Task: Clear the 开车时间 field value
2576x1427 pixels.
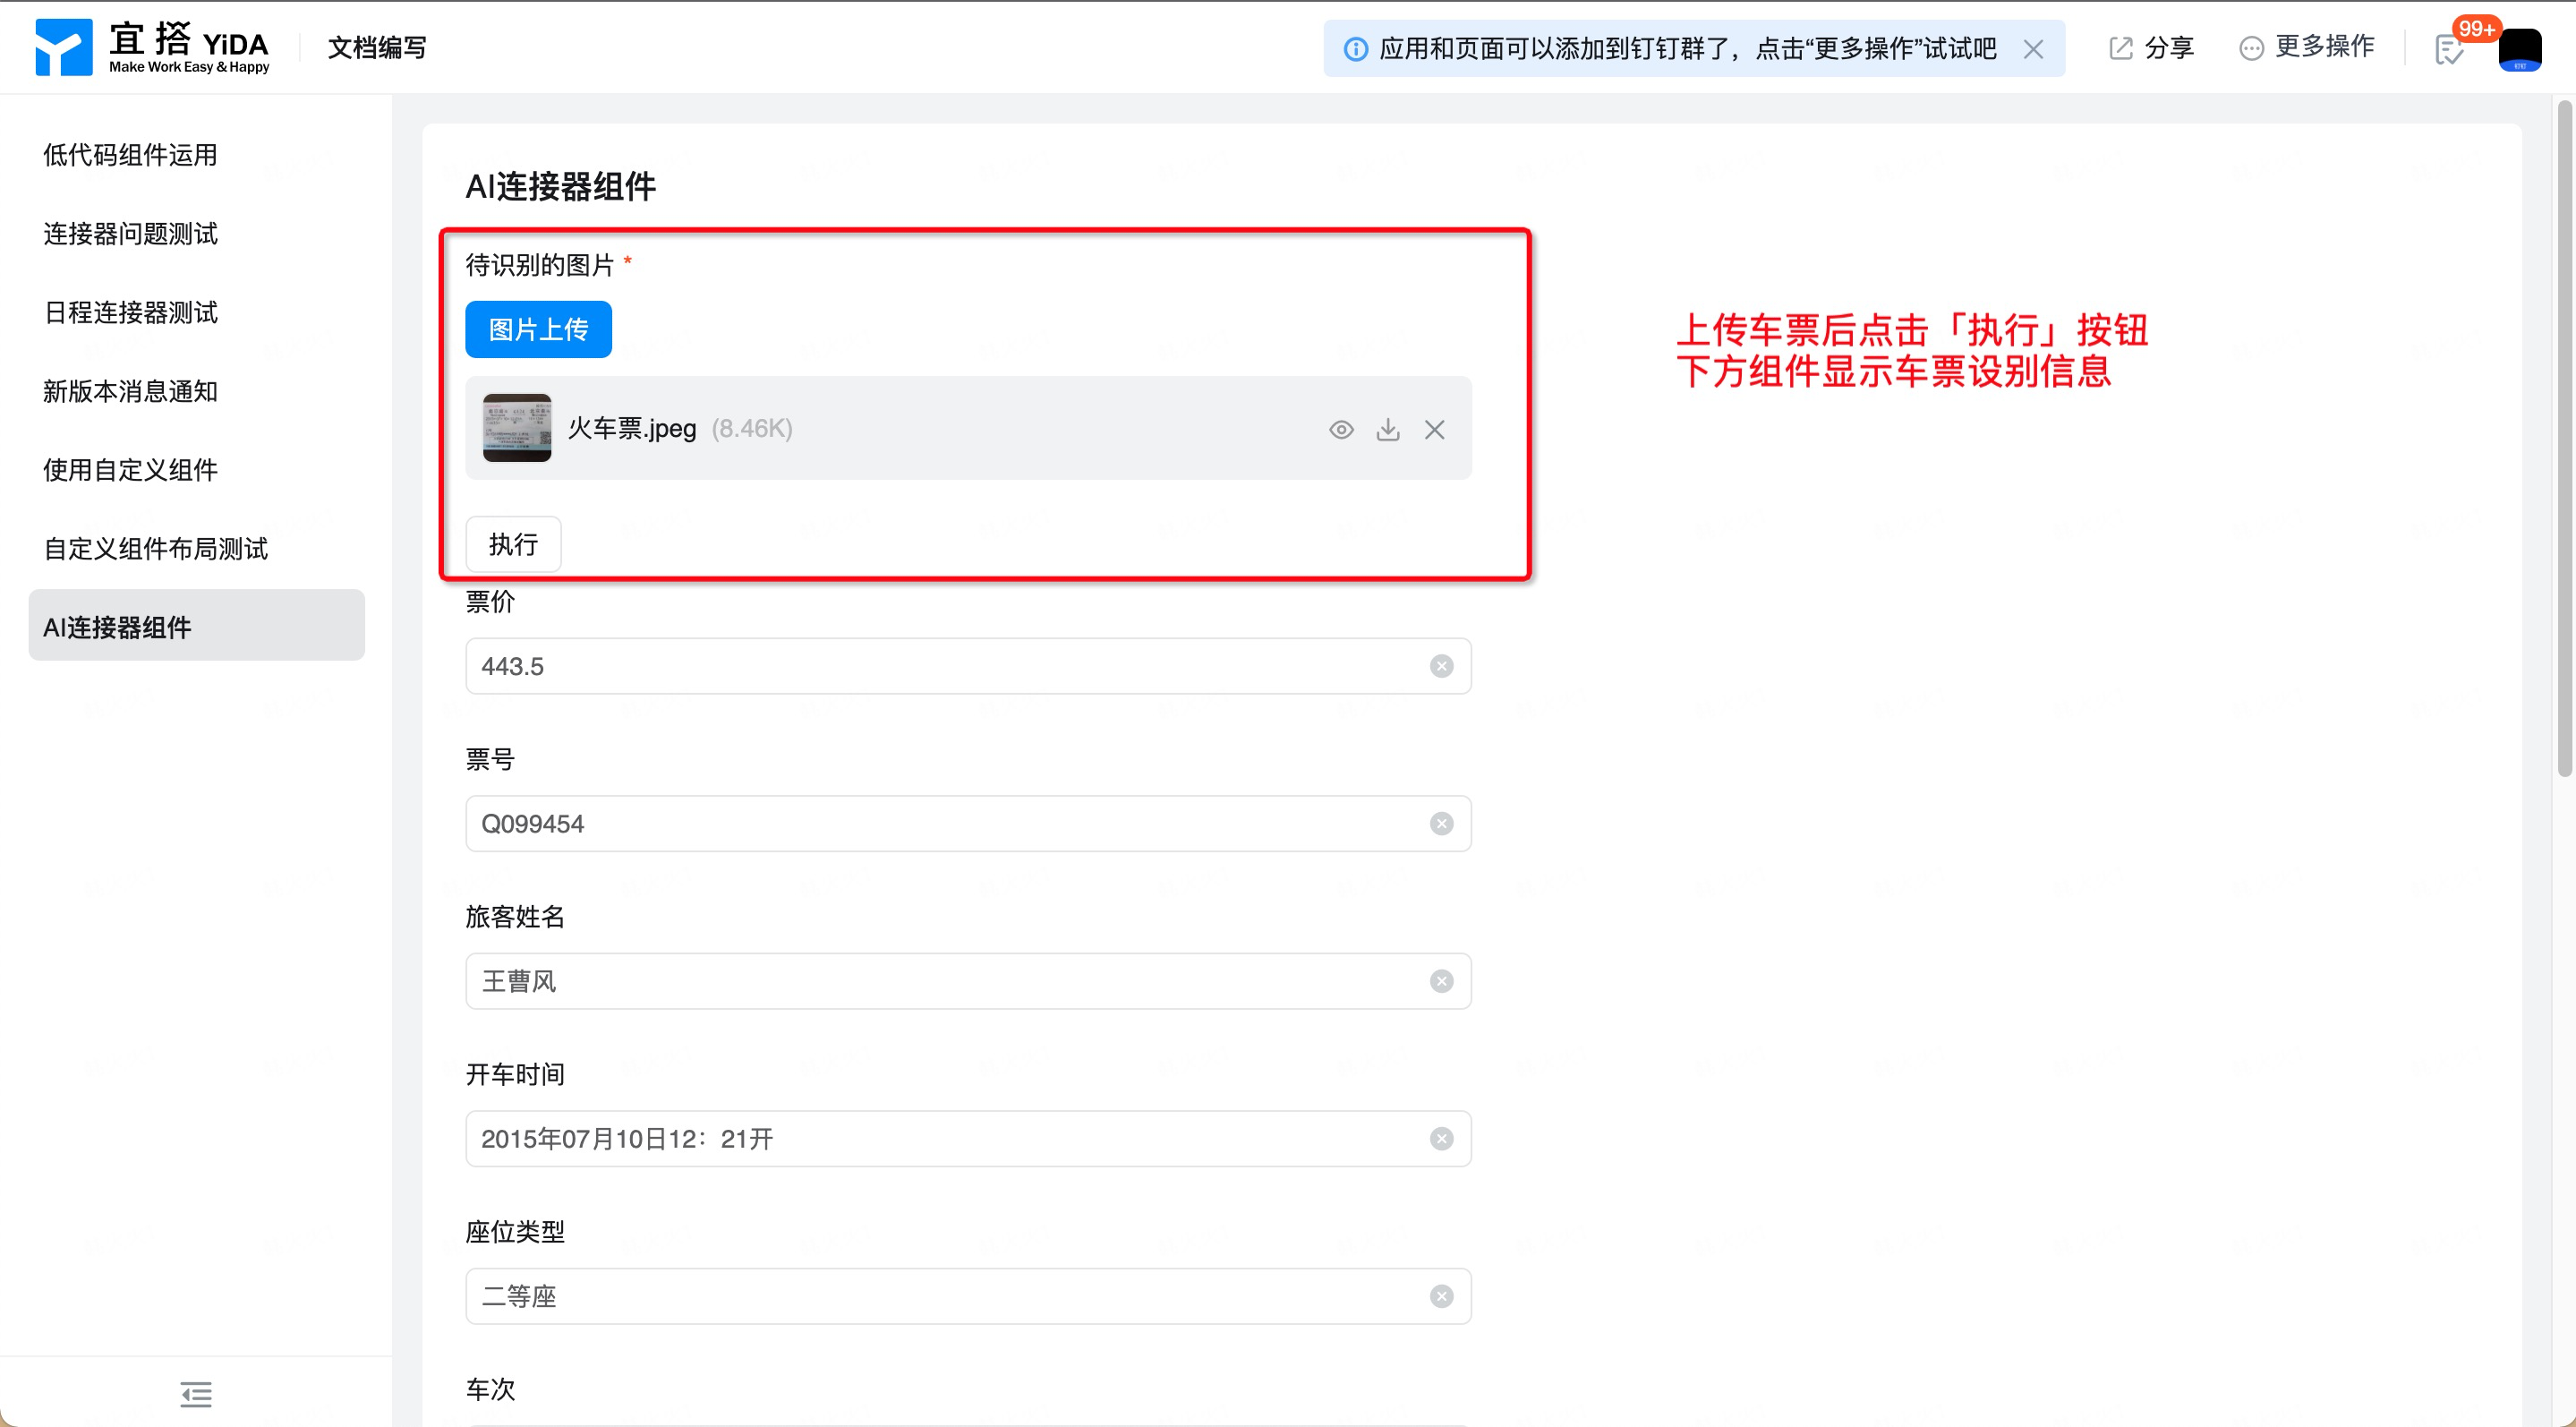Action: click(x=1441, y=1139)
